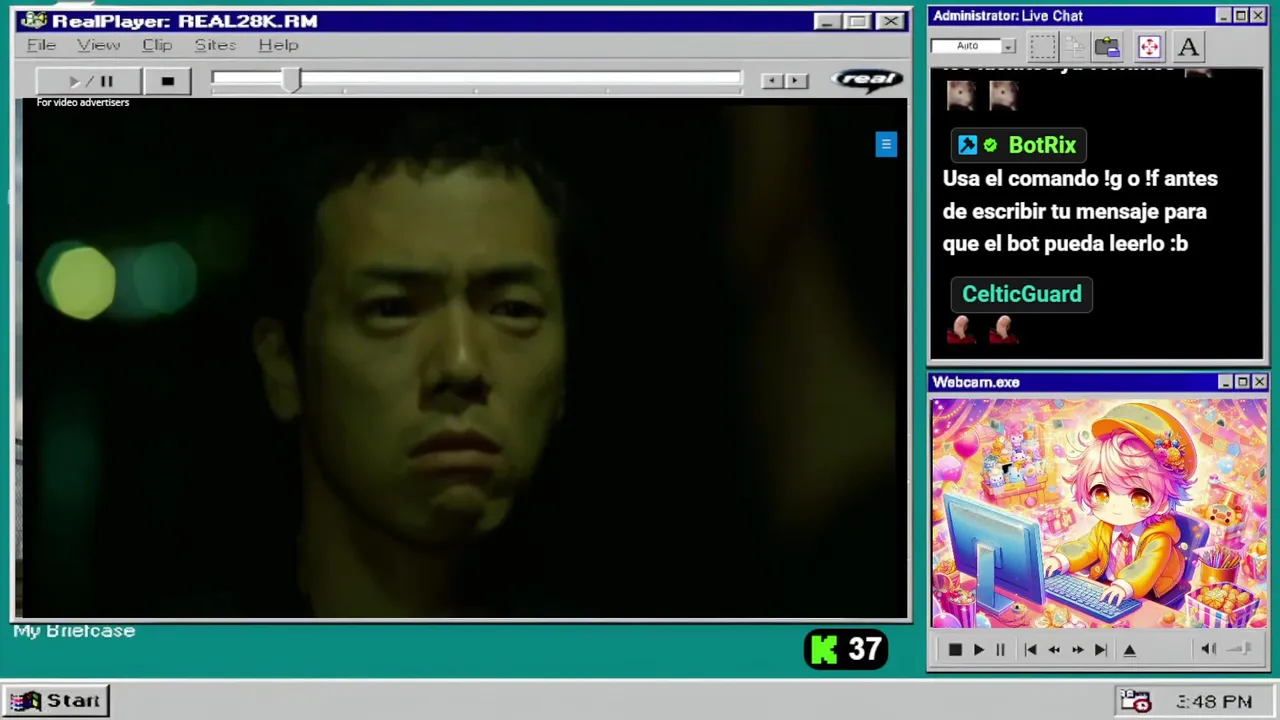Open the Help menu in RealPlayer
The image size is (1280, 720).
click(278, 45)
